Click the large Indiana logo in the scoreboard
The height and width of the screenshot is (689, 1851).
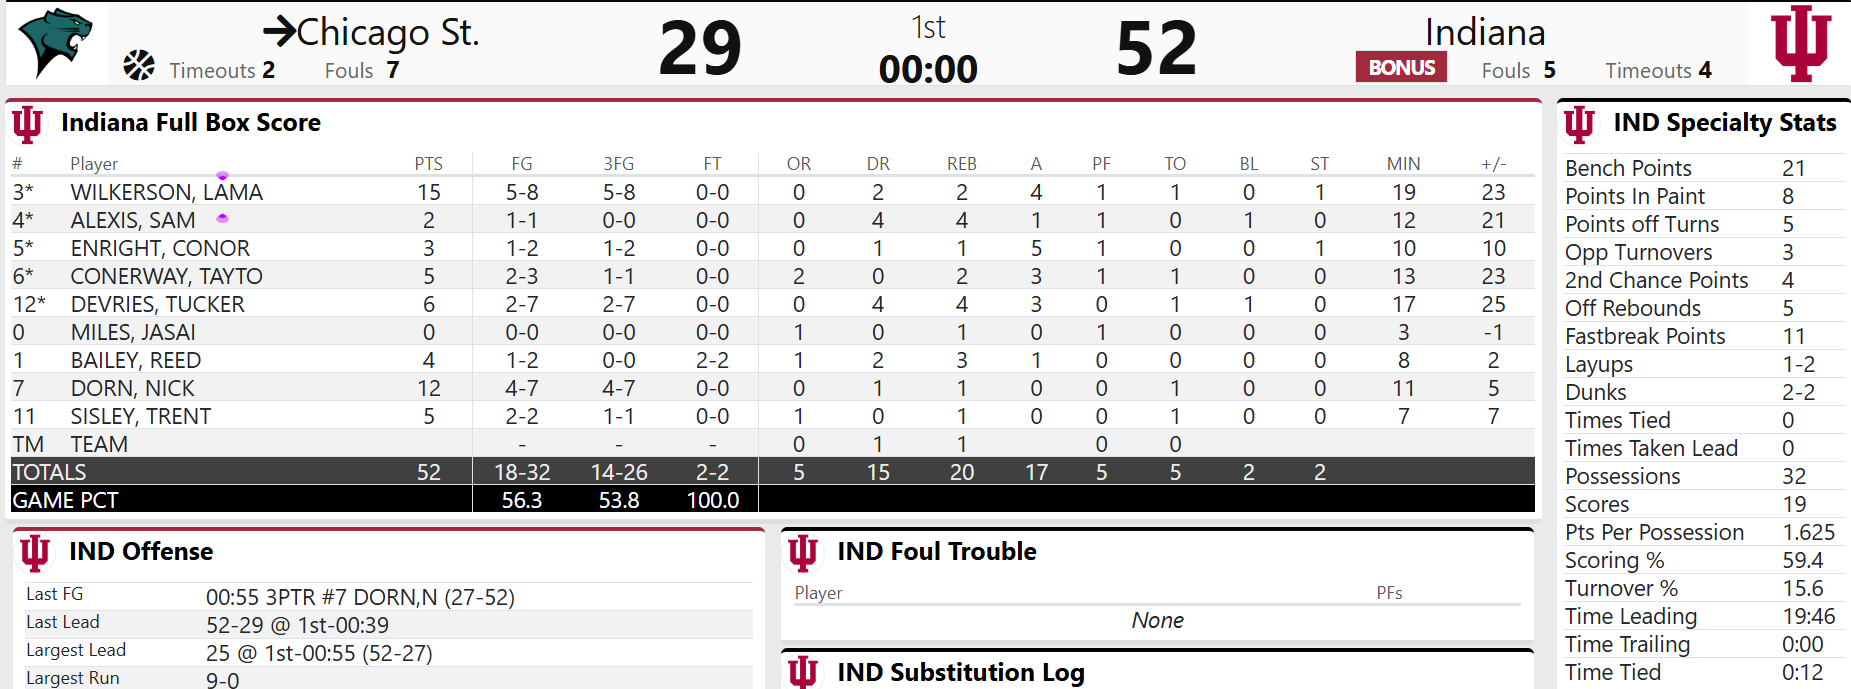1800,42
